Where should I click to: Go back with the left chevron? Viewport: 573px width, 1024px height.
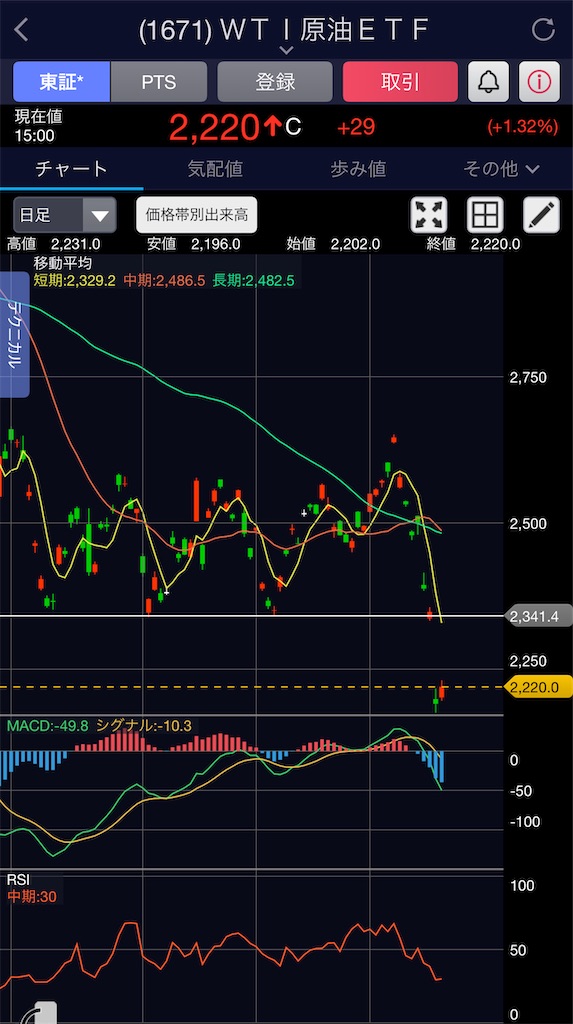point(21,30)
